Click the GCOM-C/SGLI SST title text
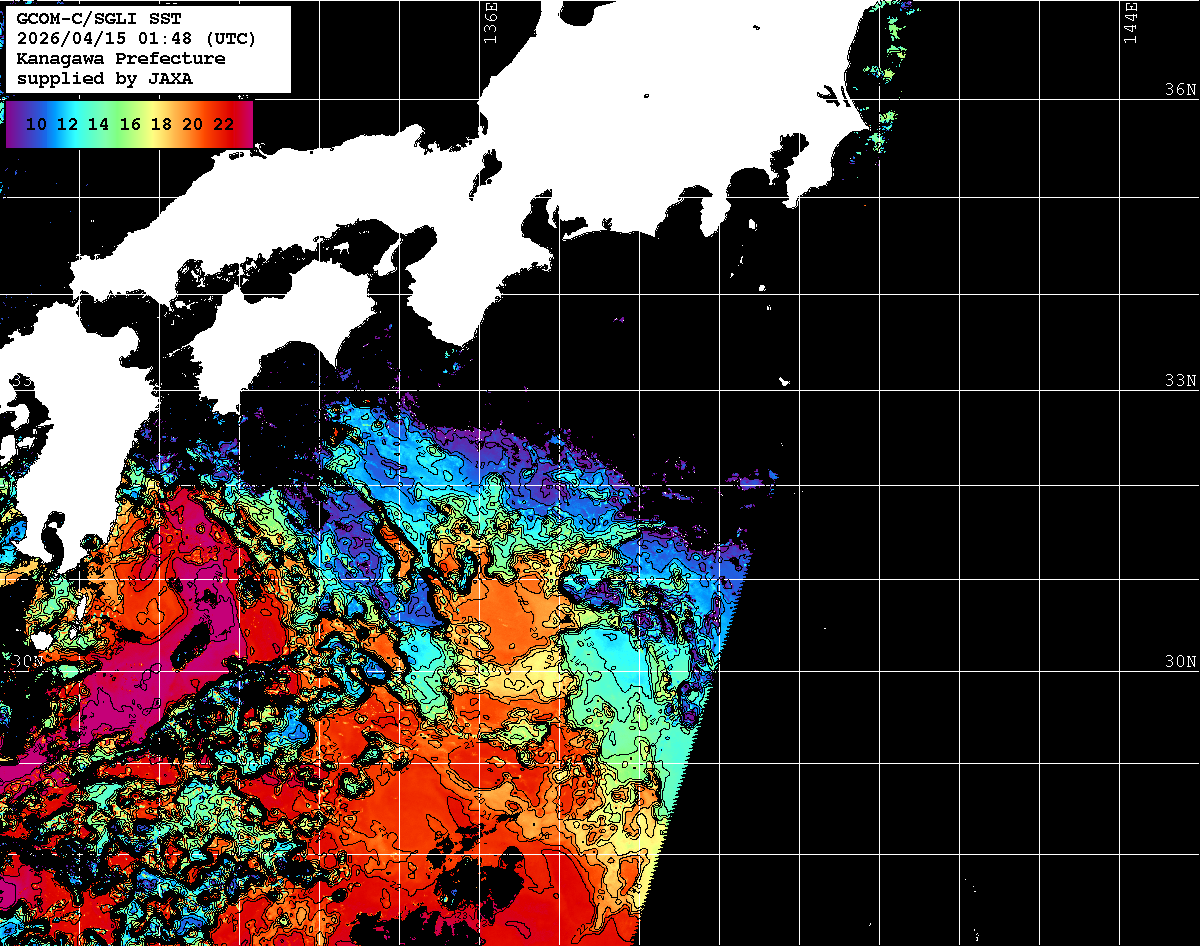 coord(98,19)
